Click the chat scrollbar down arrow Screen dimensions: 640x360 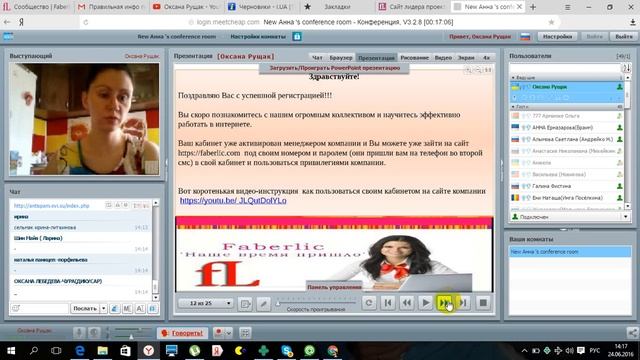tap(156, 298)
